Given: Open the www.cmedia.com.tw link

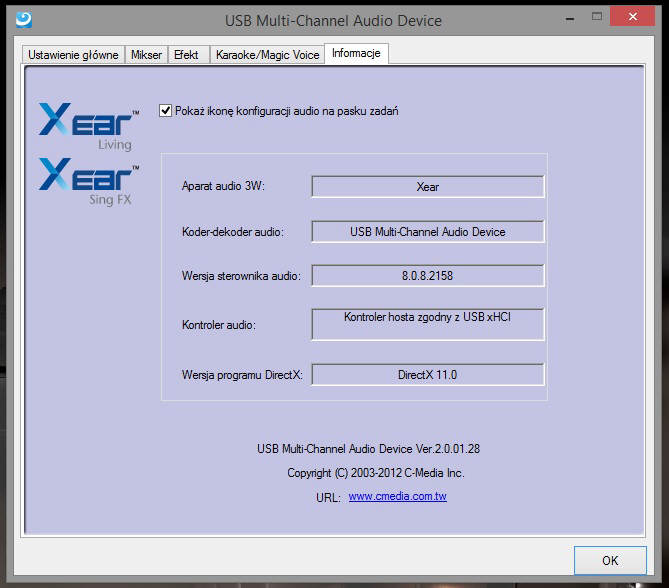Looking at the screenshot, I should 397,496.
